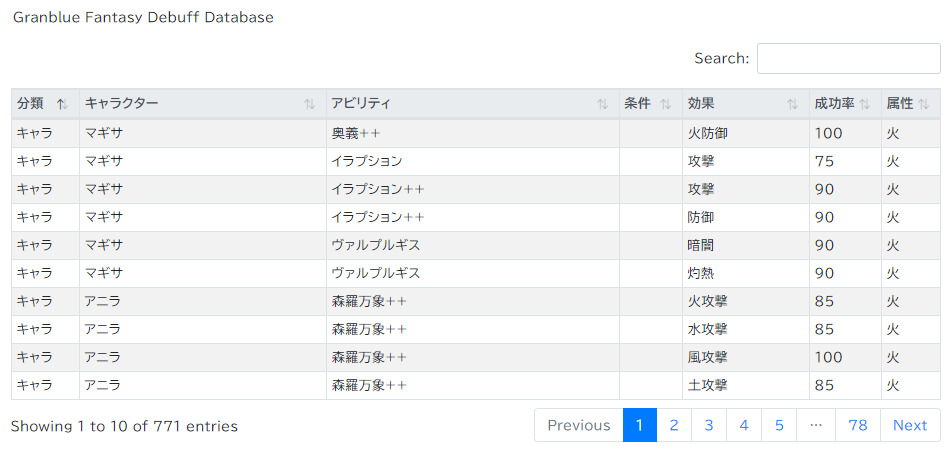Select the 水攻撃 effect cell
The height and width of the screenshot is (450, 947).
[746, 329]
